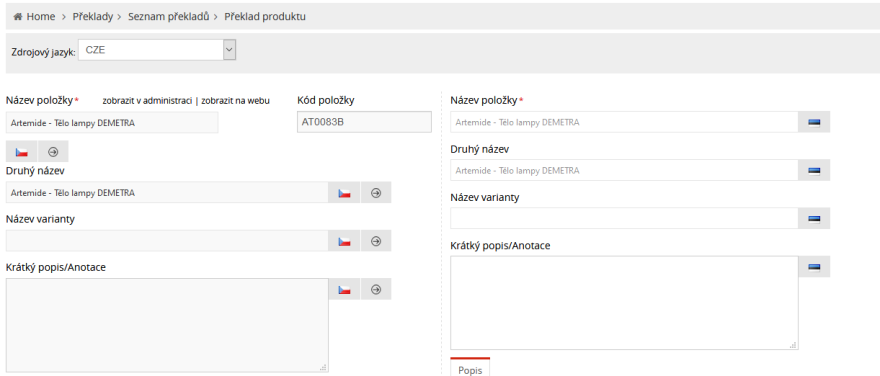This screenshot has height=376, width=880.
Task: Open Zdrojový jazyk dropdown showing CZE
Action: pyautogui.click(x=157, y=50)
